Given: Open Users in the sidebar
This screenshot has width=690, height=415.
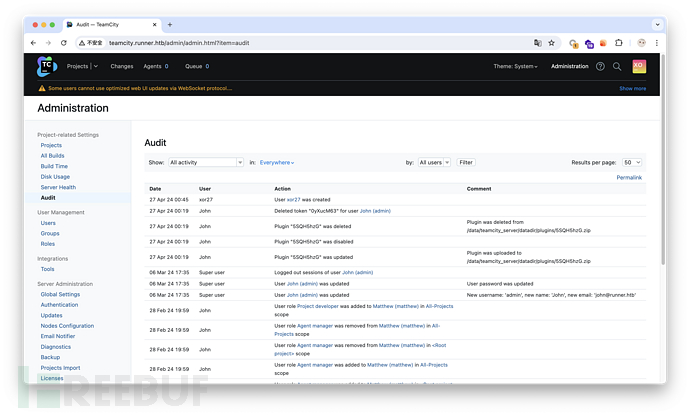Looking at the screenshot, I should pos(48,223).
